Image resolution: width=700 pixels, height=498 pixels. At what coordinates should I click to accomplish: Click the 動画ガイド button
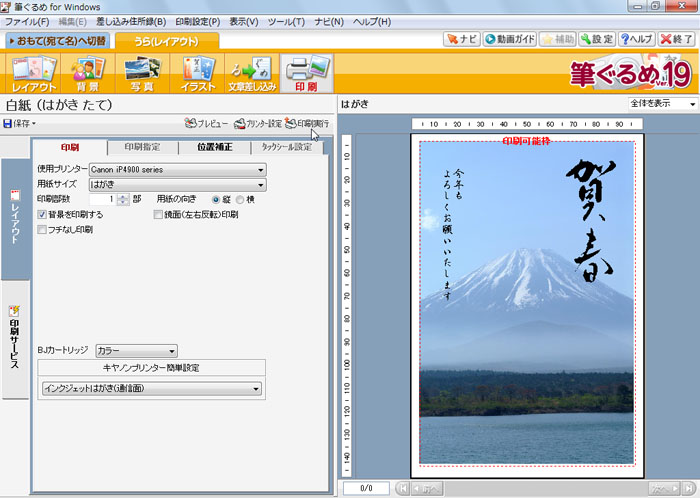pos(508,40)
